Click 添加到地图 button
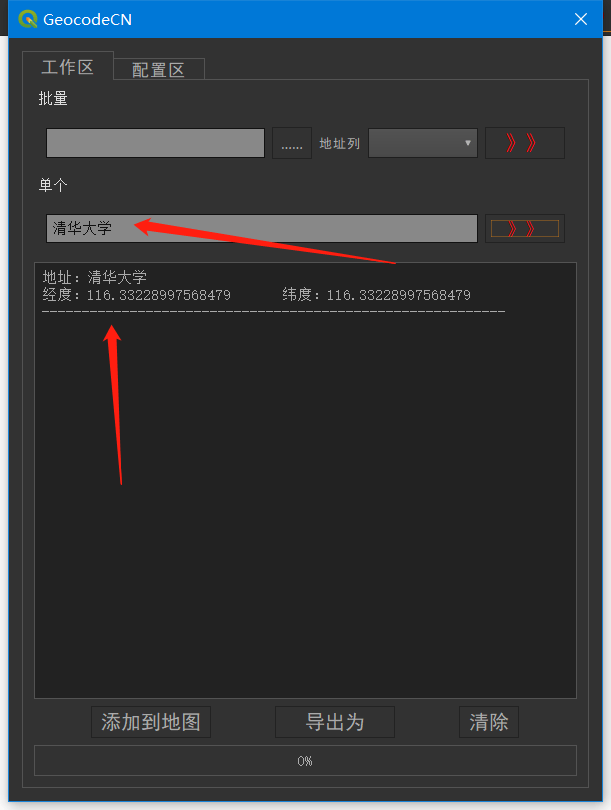The width and height of the screenshot is (611, 810). [151, 722]
